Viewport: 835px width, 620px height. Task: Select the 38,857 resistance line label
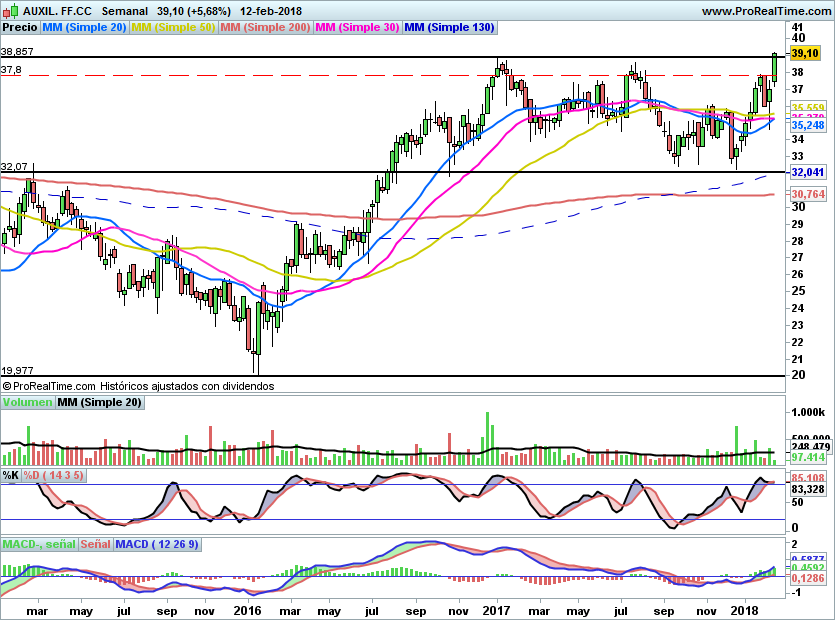18,51
